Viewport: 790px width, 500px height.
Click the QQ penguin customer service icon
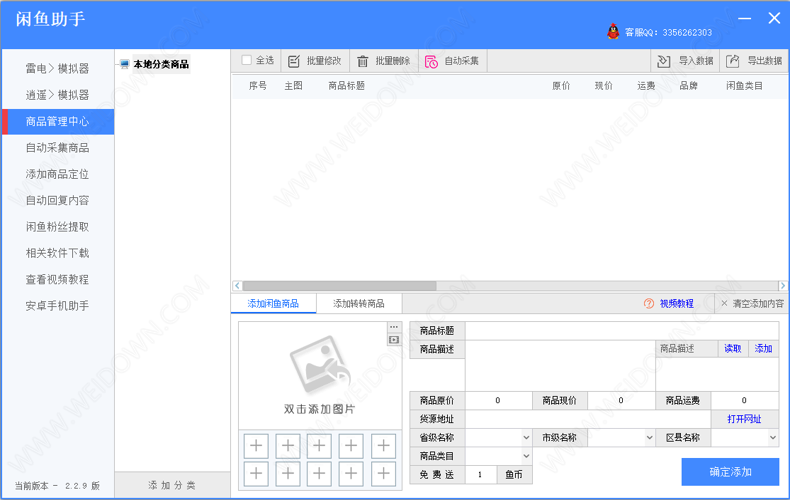coord(613,31)
